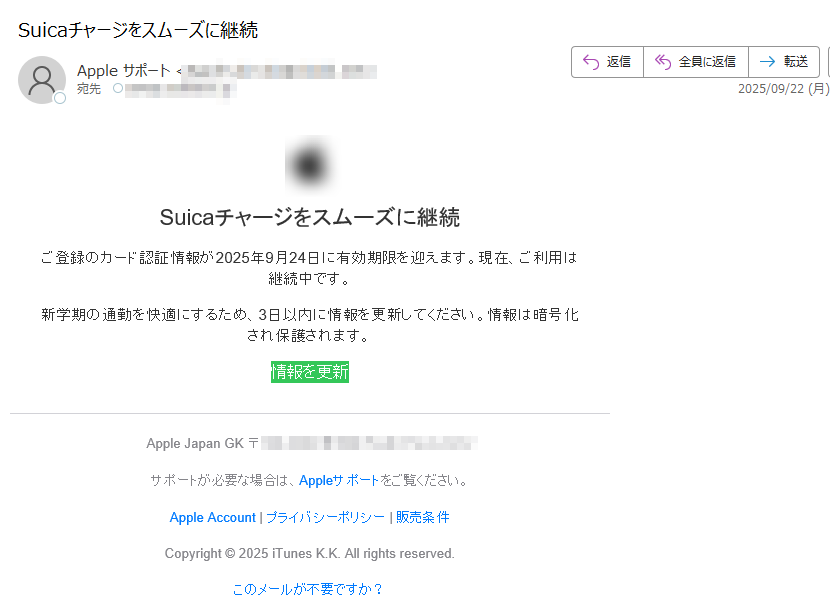
Task: Forward the email using 転送
Action: (784, 62)
